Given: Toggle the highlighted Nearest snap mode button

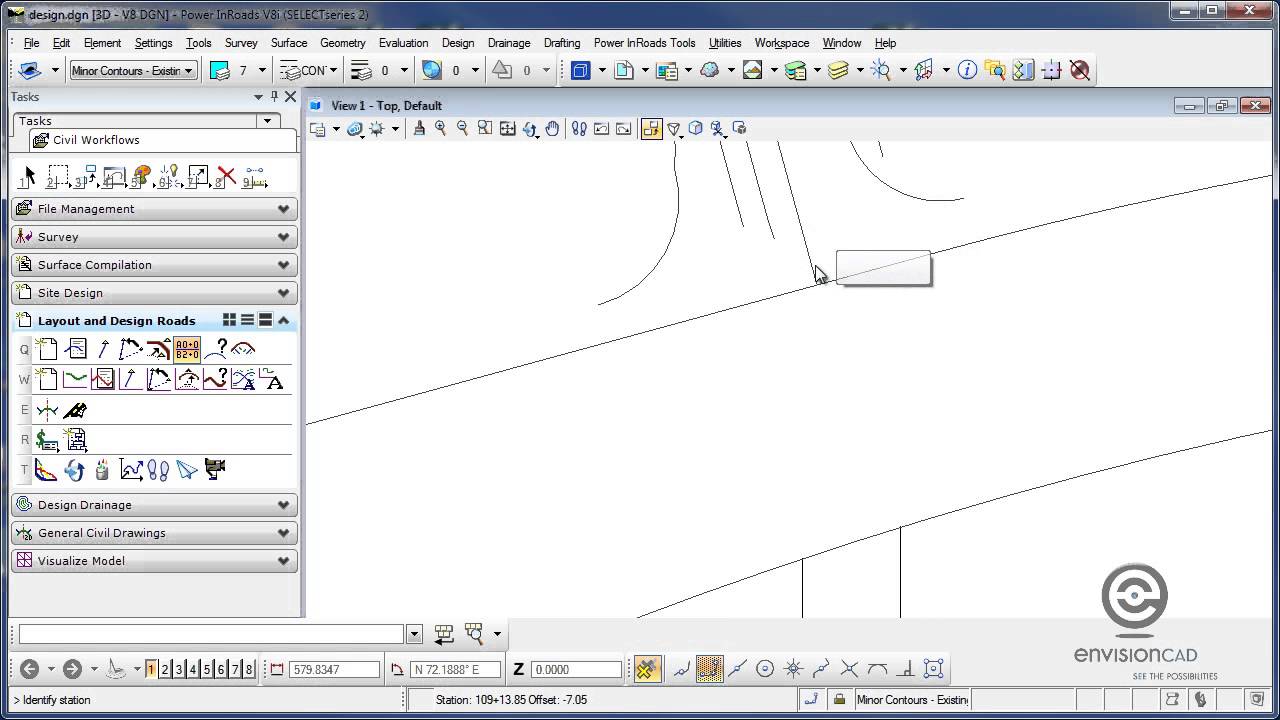Looking at the screenshot, I should [x=709, y=669].
